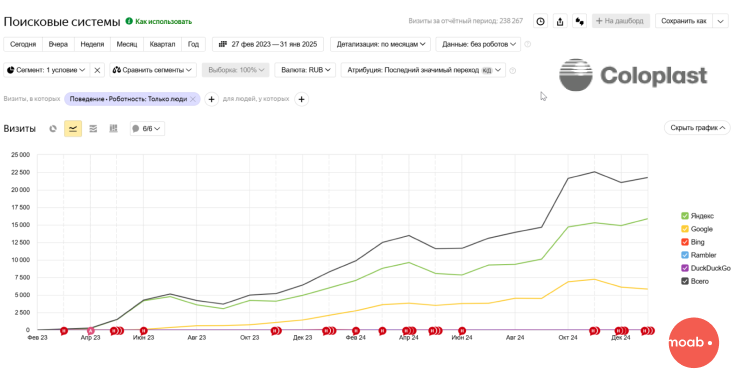732x385 pixels.
Task: Uncheck the Всего series in legend
Action: (x=685, y=281)
